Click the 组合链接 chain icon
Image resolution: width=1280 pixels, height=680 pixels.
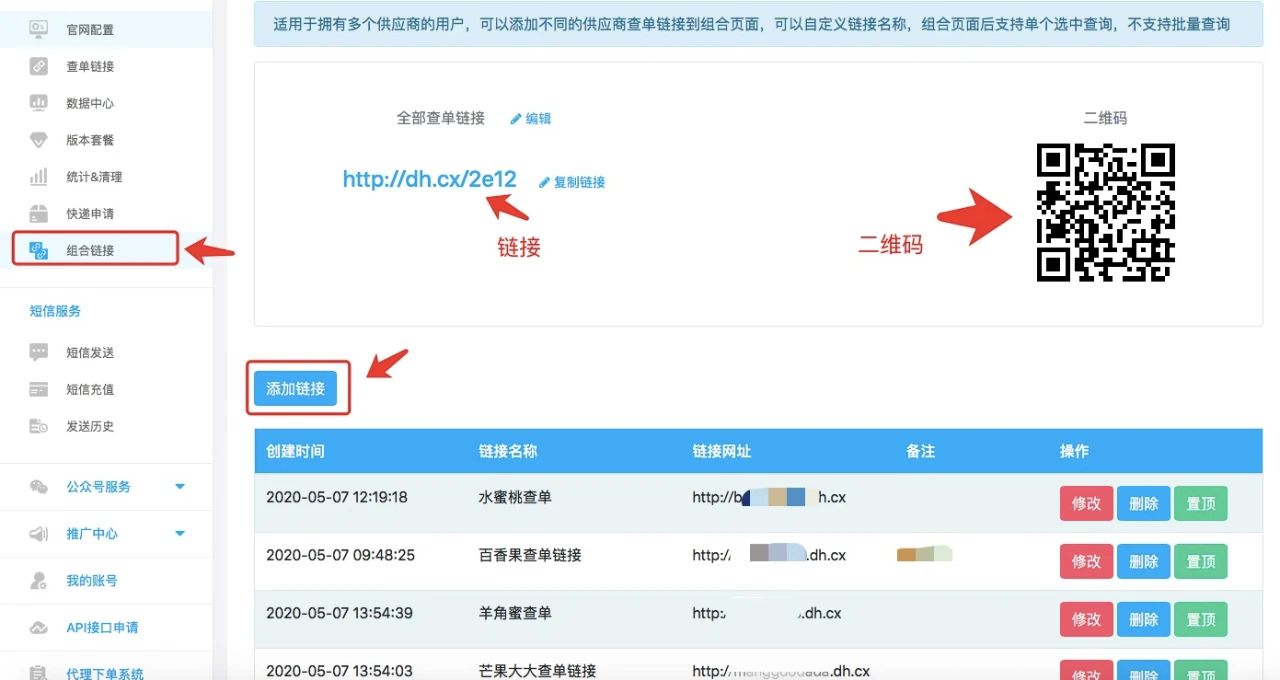pyautogui.click(x=38, y=250)
